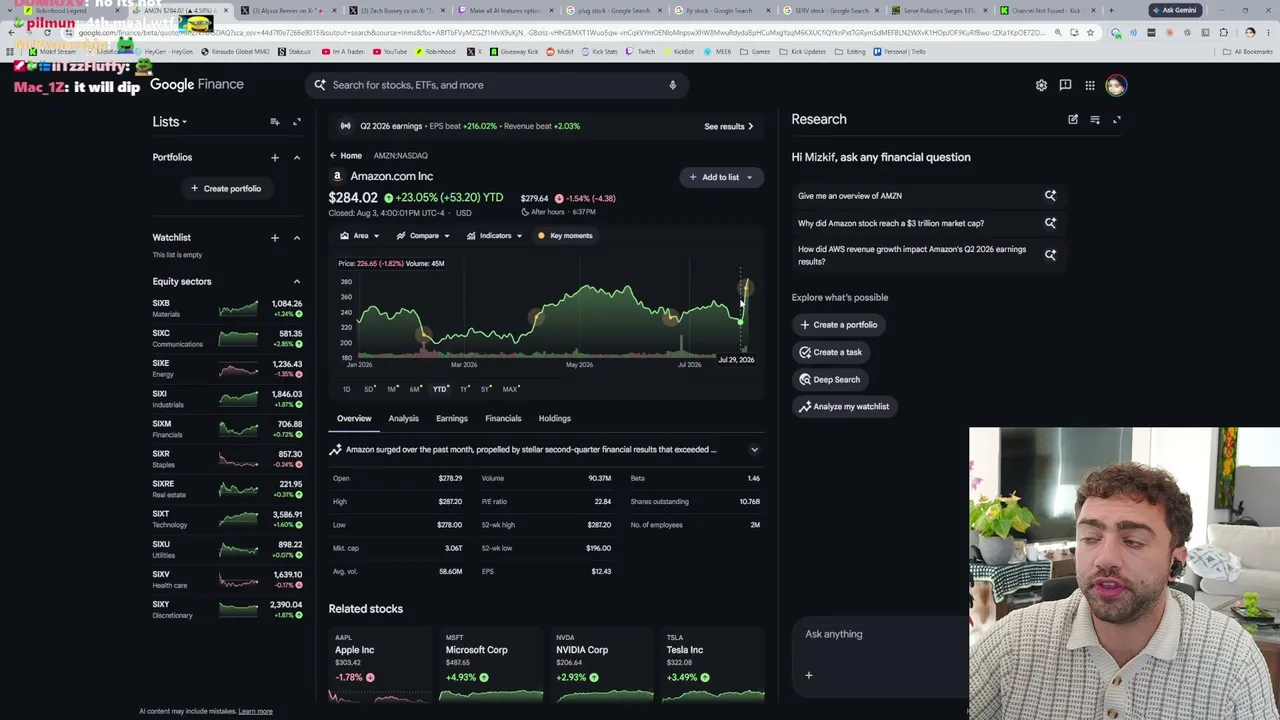Click the earnings broadcast icon in the banner
Image resolution: width=1280 pixels, height=720 pixels.
pos(346,126)
